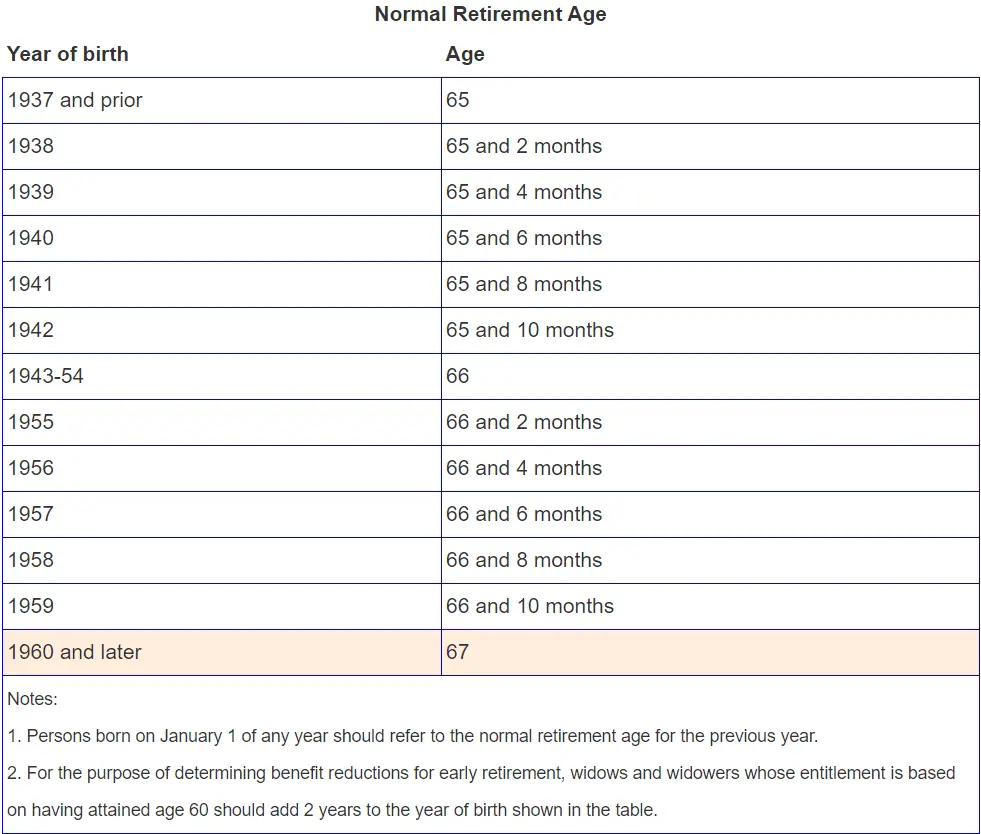This screenshot has width=981, height=834.
Task: Click the "66 and 4 months" cell
Action: click(524, 468)
